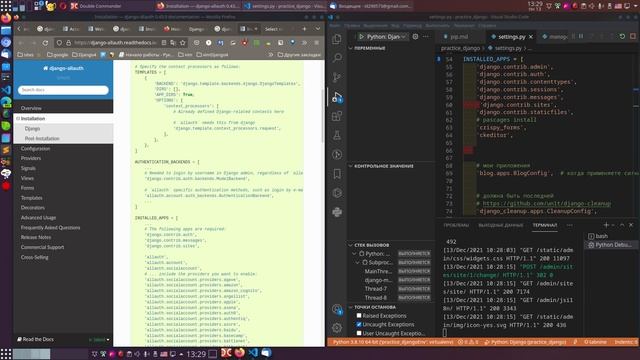Open the Release Notes docs page
Viewport: 640px width, 360px height.
(36, 237)
